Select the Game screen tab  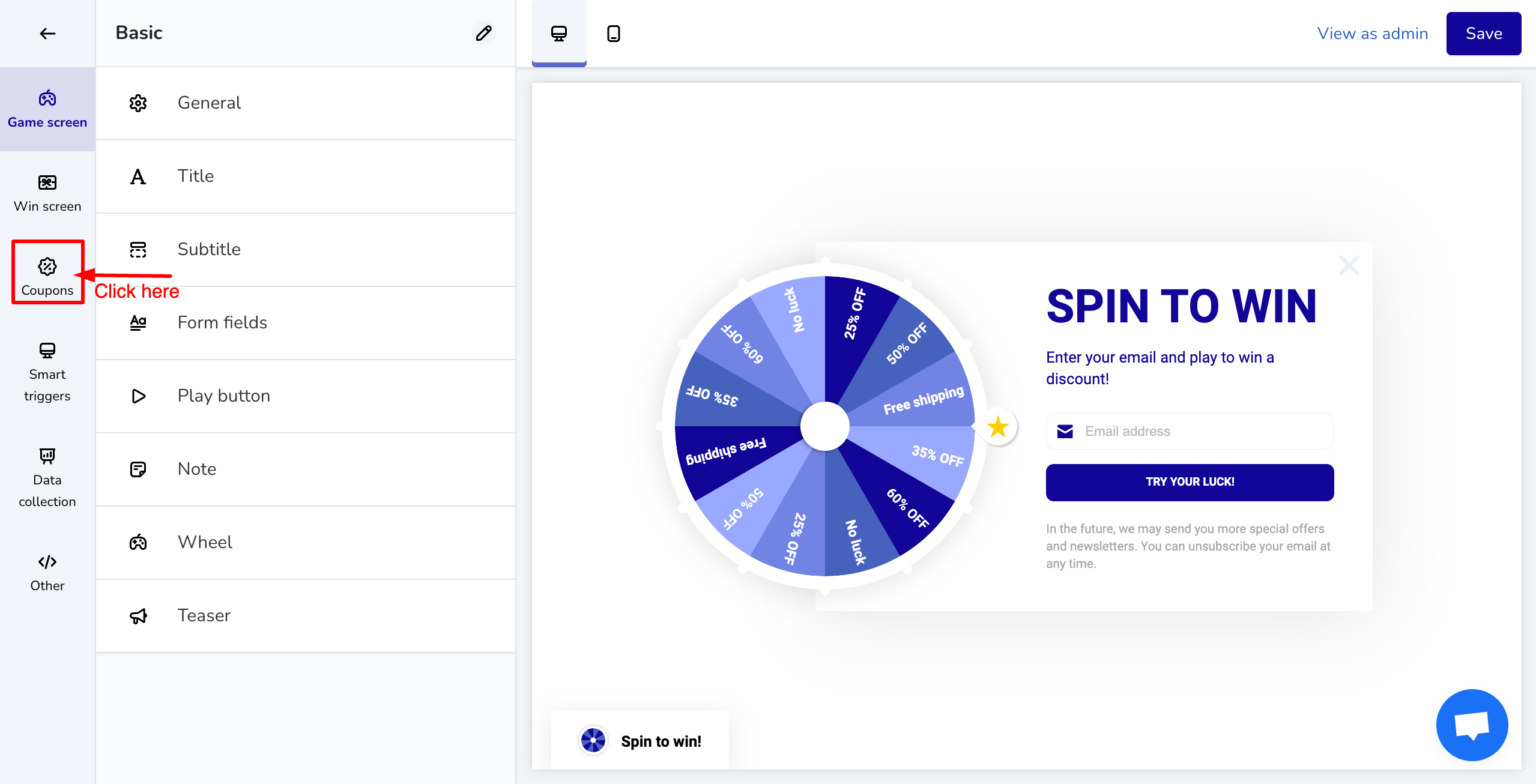47,109
